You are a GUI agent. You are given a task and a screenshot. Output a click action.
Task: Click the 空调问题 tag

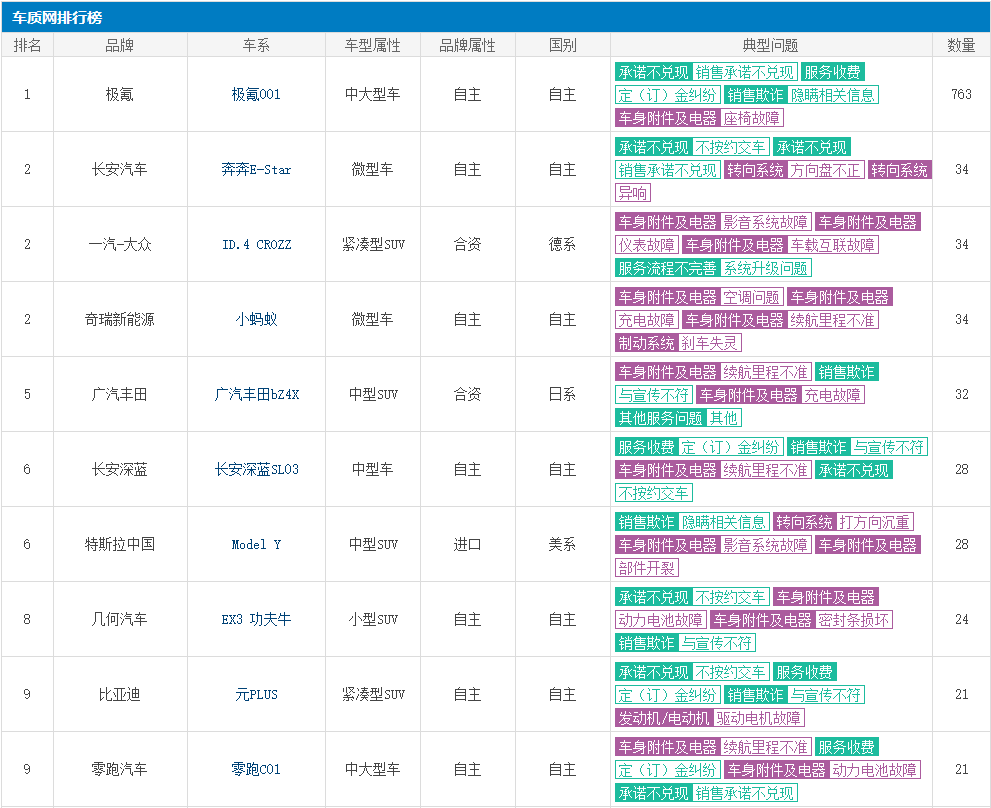[x=751, y=297]
